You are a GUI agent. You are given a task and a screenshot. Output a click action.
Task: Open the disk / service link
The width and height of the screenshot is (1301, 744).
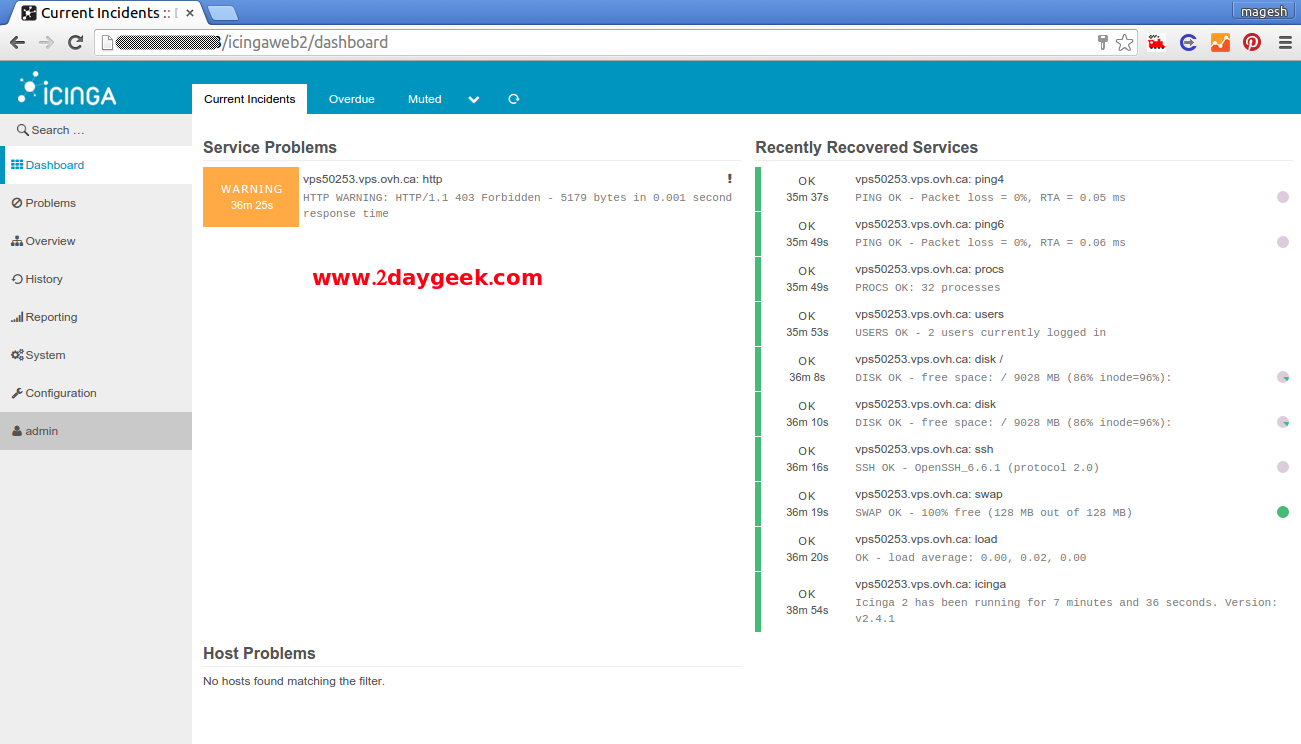point(929,359)
